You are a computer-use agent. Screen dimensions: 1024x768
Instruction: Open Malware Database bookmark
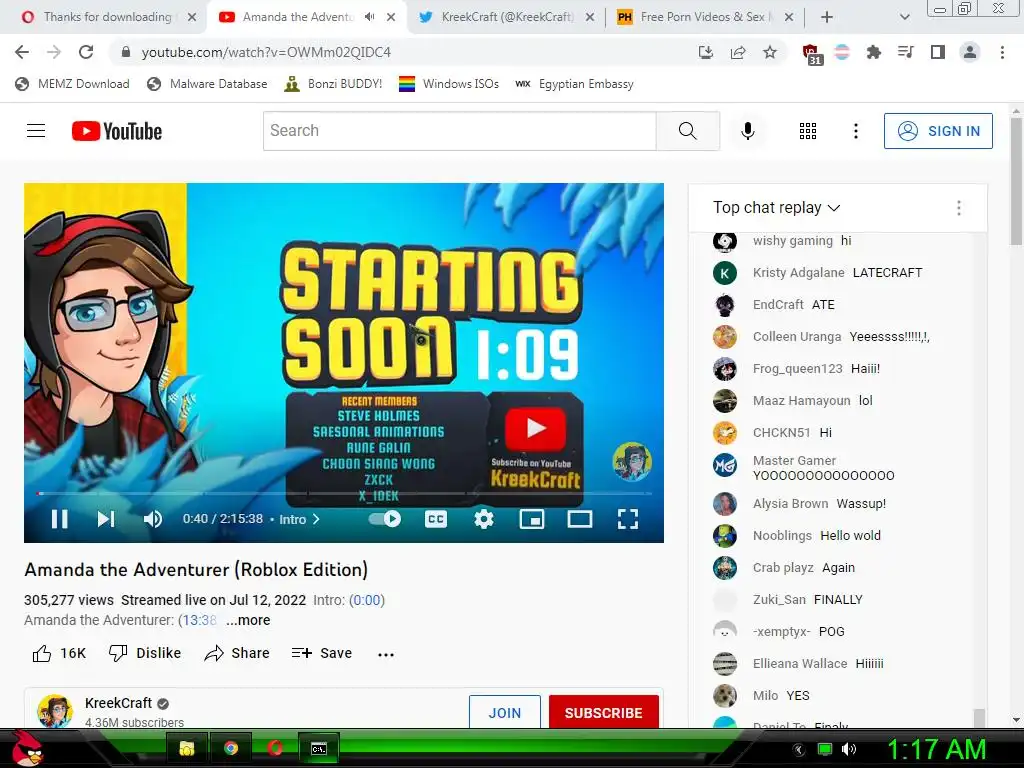tap(207, 84)
